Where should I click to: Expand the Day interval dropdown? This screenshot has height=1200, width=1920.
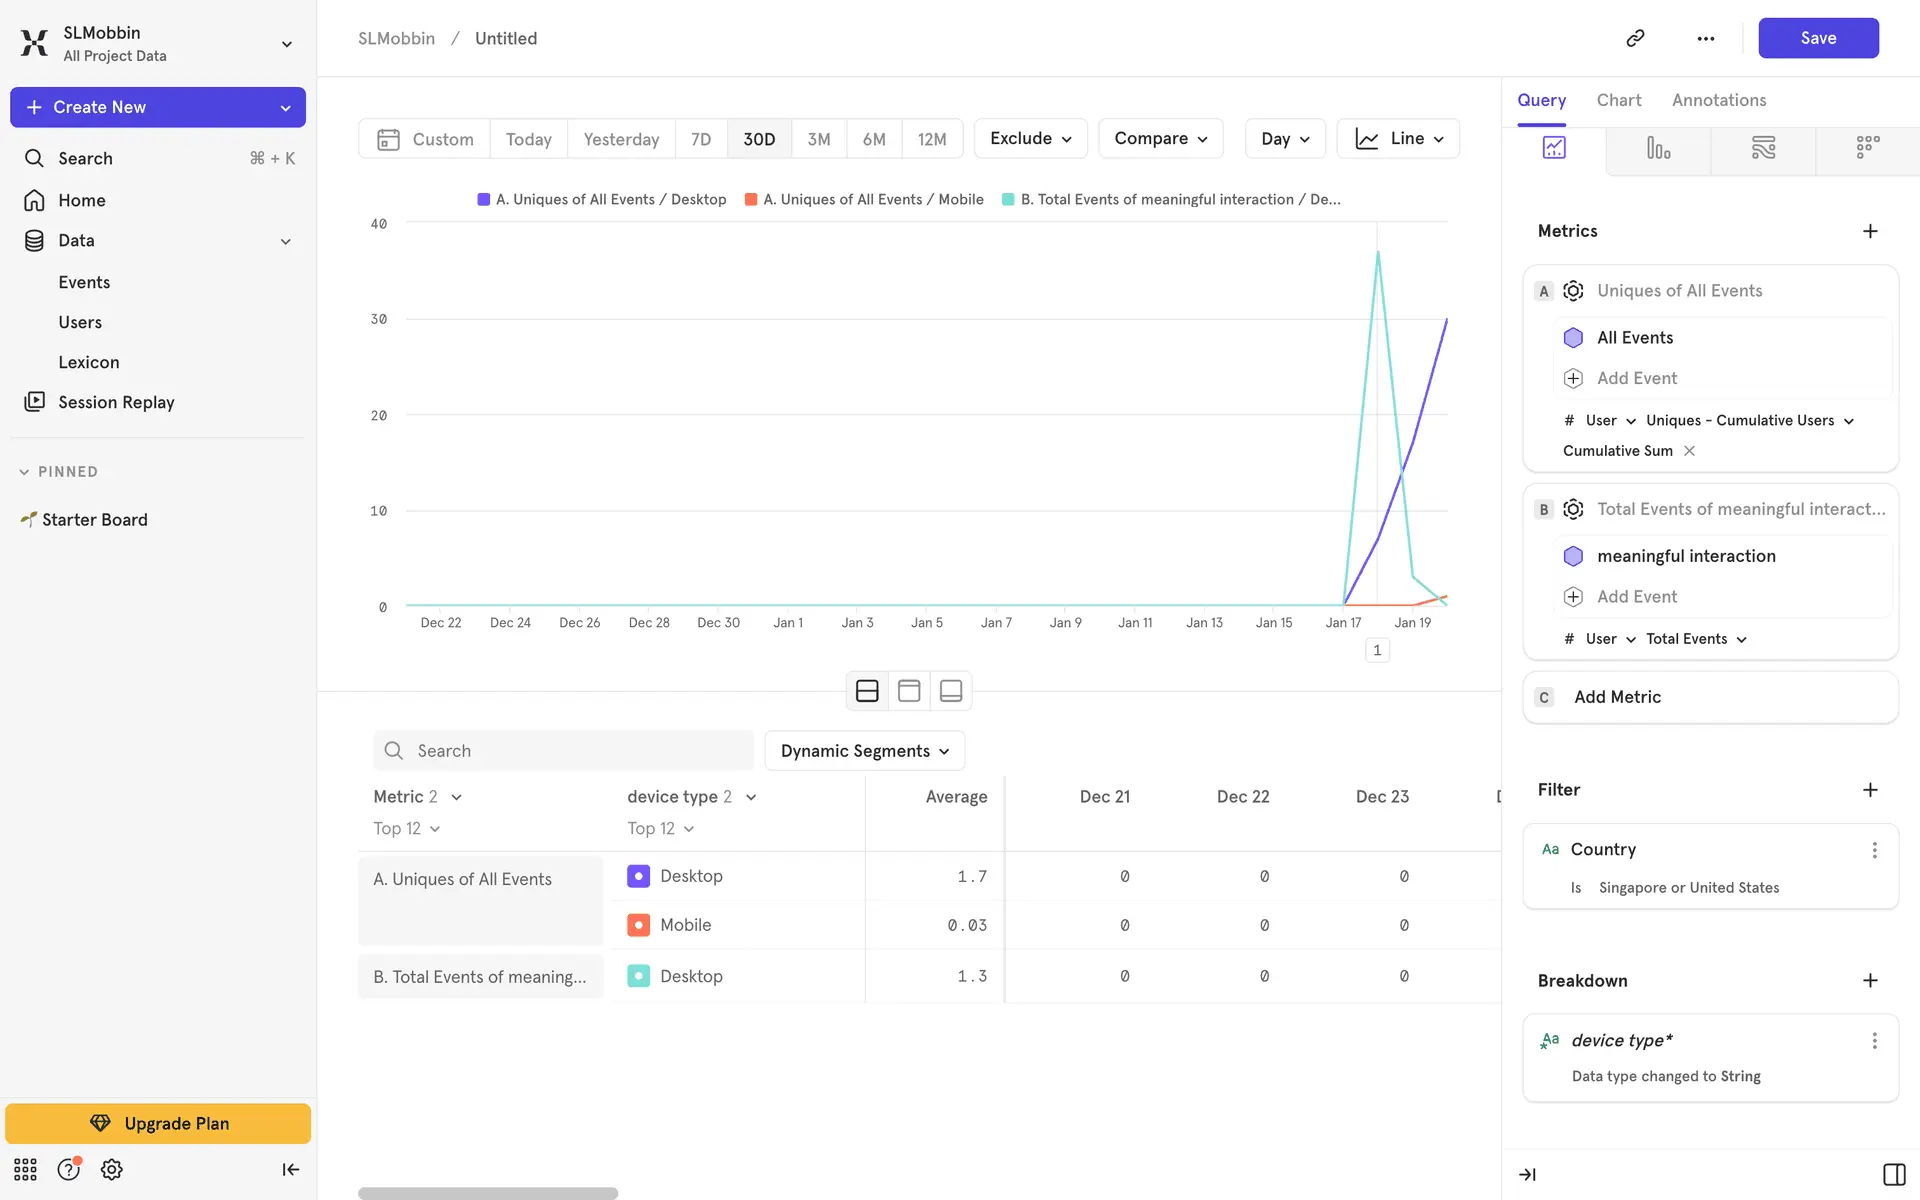click(x=1284, y=139)
